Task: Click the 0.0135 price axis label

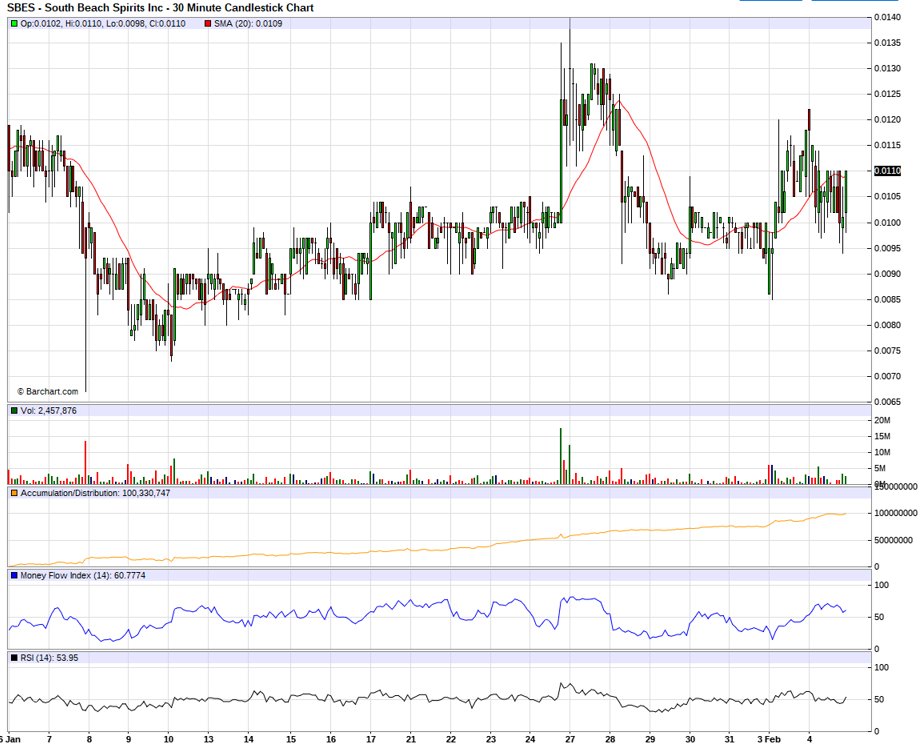Action: pyautogui.click(x=887, y=43)
